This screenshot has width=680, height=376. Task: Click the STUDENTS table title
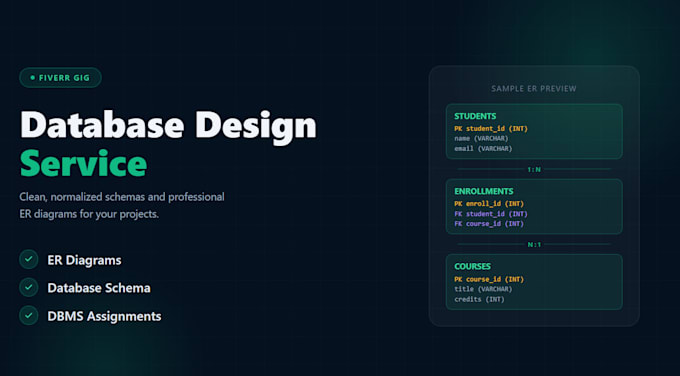click(x=475, y=116)
